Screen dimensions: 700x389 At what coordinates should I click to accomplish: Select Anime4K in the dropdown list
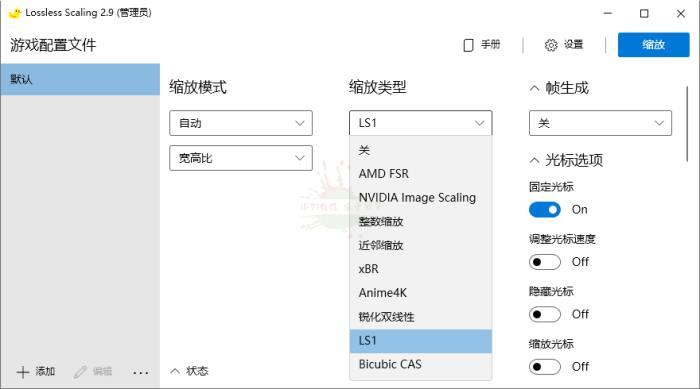pos(421,293)
